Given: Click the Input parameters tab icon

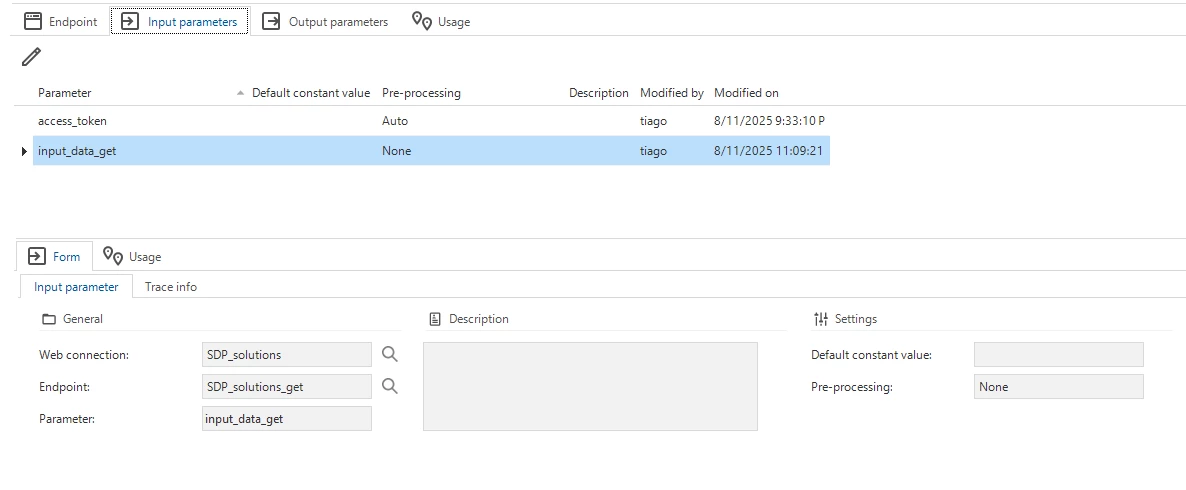Looking at the screenshot, I should pos(130,22).
